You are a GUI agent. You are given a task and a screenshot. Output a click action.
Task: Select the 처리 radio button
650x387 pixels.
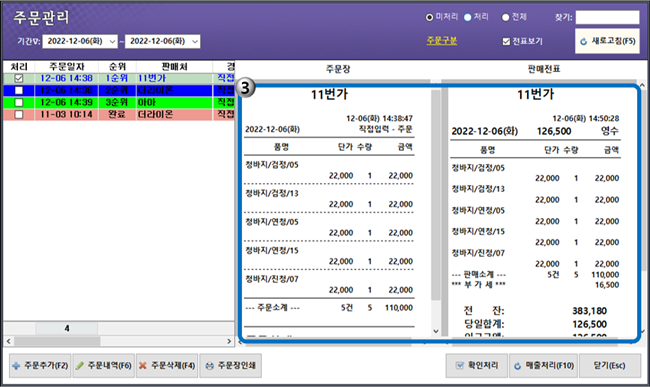tap(468, 17)
